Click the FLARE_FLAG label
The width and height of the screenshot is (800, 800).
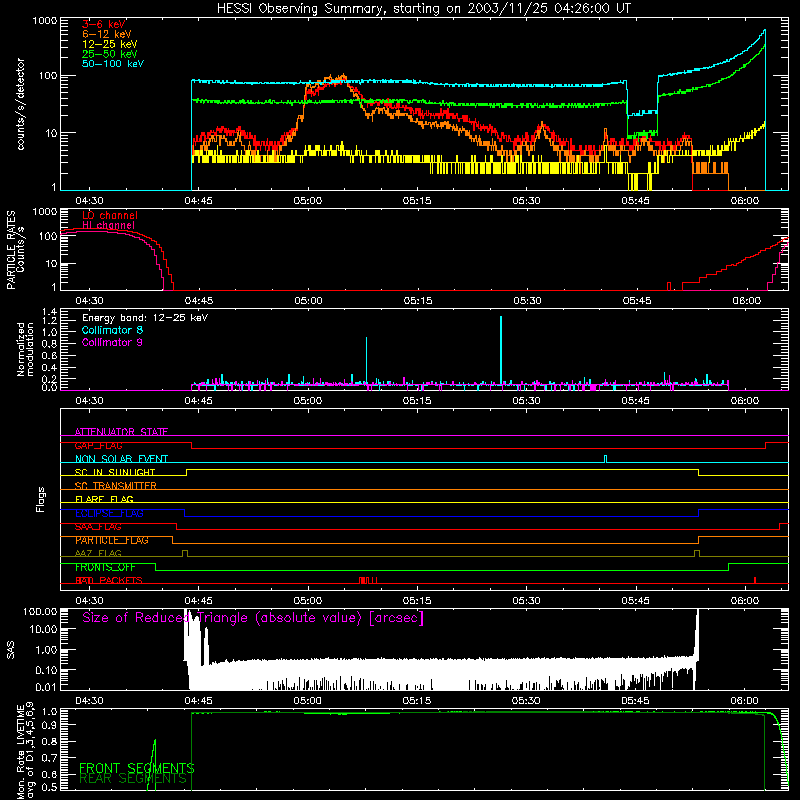[104, 499]
